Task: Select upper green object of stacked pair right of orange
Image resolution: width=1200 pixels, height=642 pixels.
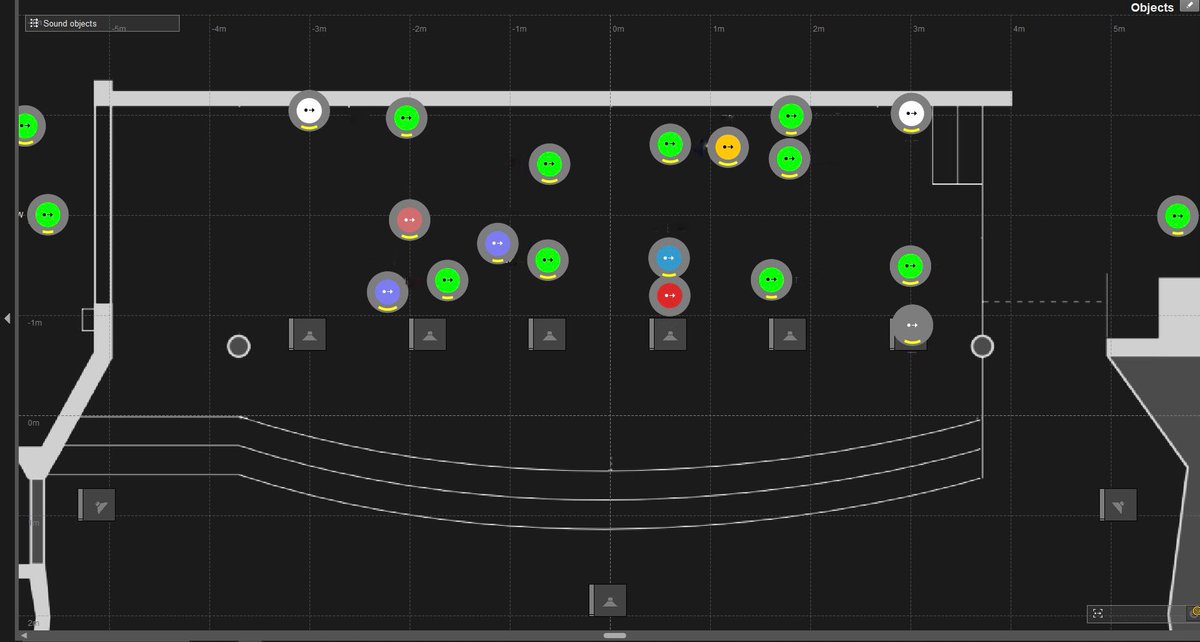Action: click(x=790, y=117)
